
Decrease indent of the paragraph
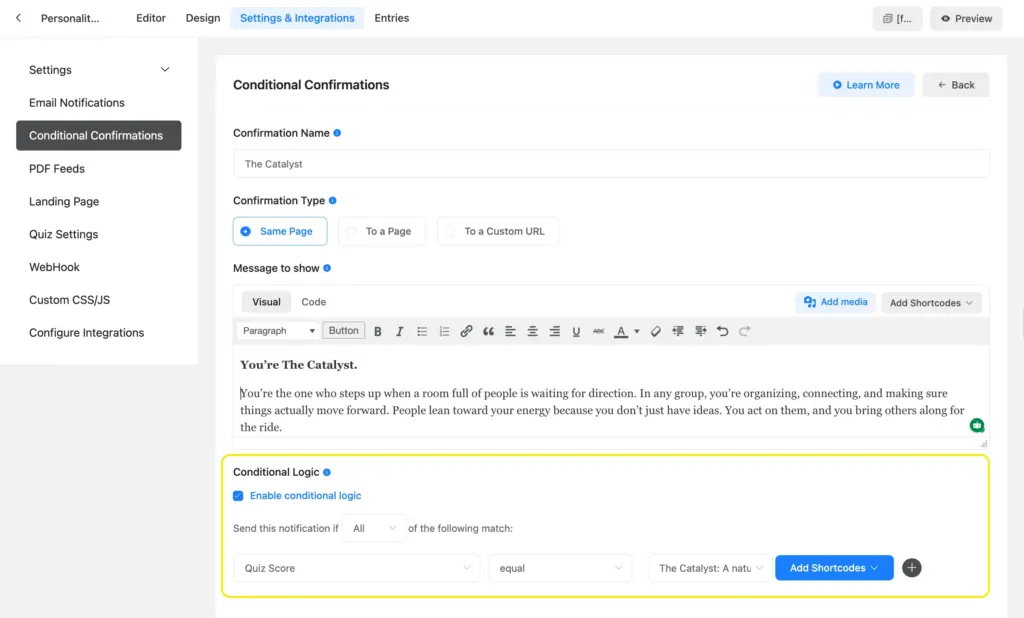tap(678, 331)
